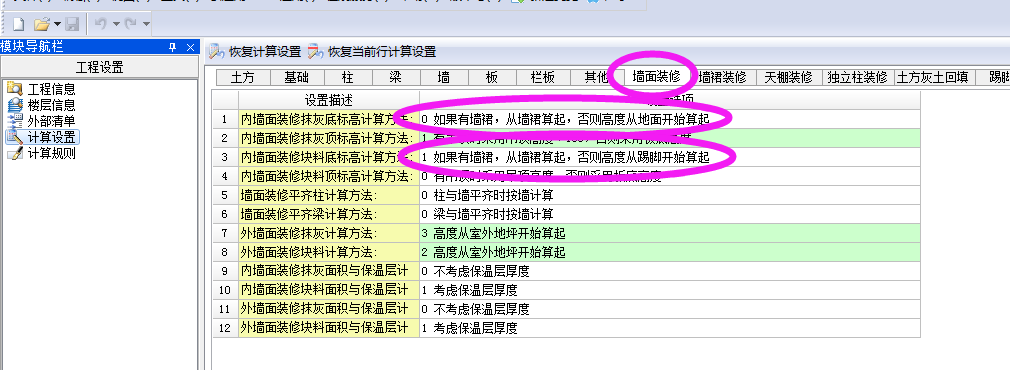Click the Open folder icon
Screen dimensions: 1010x370
click(x=41, y=24)
